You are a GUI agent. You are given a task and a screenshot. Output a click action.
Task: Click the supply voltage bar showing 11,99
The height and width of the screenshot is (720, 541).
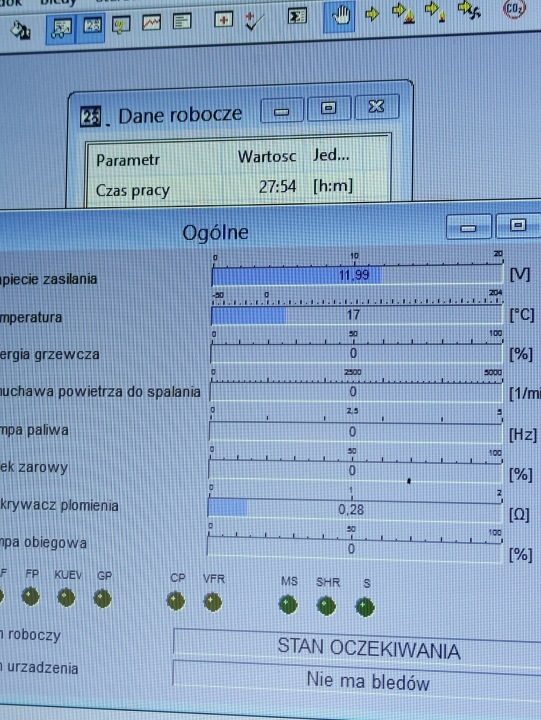[357, 276]
